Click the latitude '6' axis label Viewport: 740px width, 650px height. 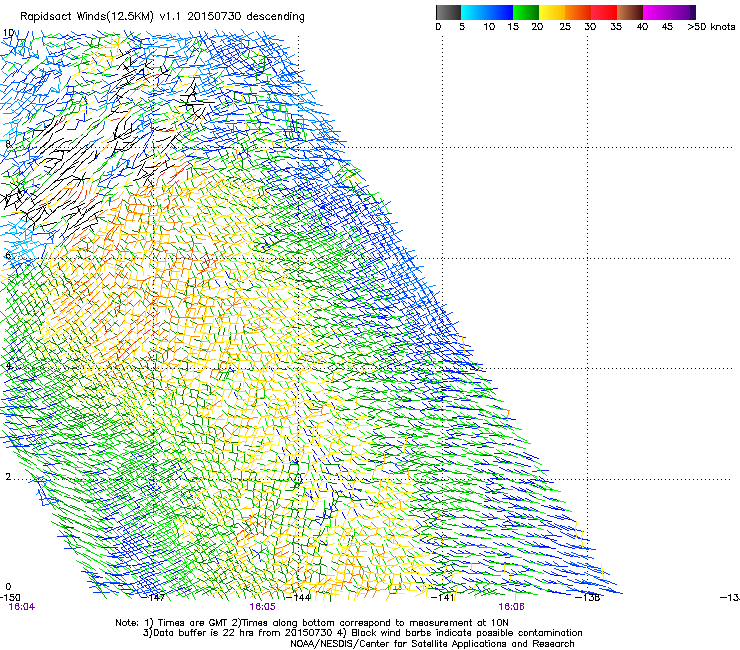pyautogui.click(x=8, y=255)
